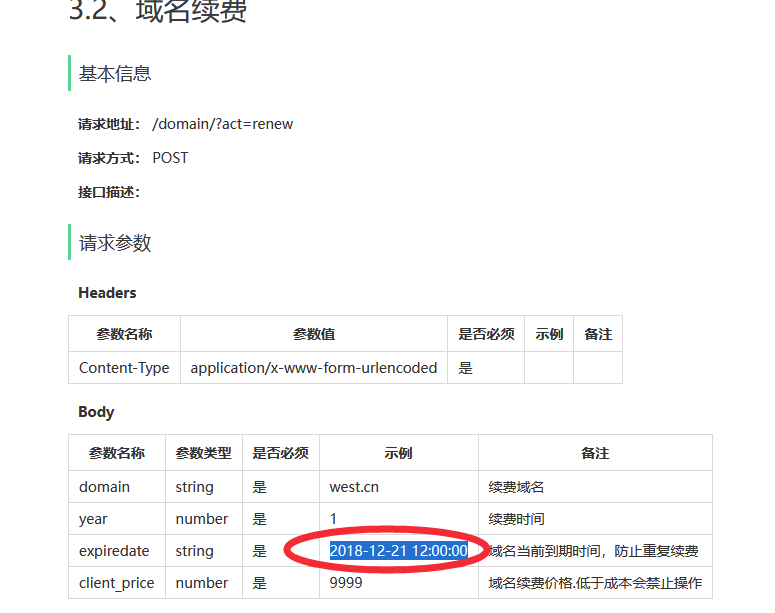This screenshot has width=775, height=613.
Task: Click the highlighted 2018-12-21 12:00:00 example value
Action: [x=398, y=551]
